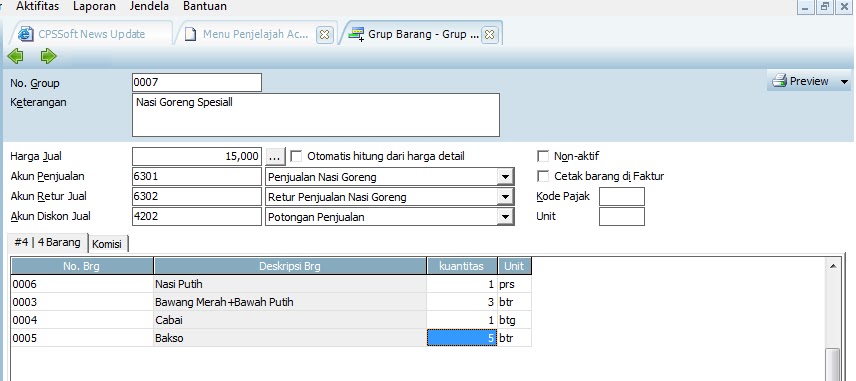This screenshot has height=381, width=856.
Task: Open the Bantuan menu
Action: pyautogui.click(x=205, y=7)
